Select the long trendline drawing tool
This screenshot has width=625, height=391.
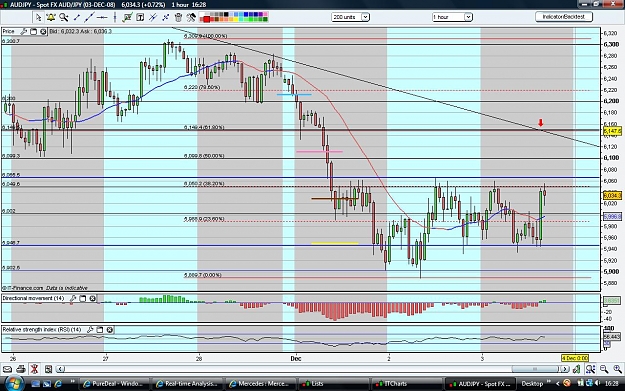pyautogui.click(x=89, y=17)
